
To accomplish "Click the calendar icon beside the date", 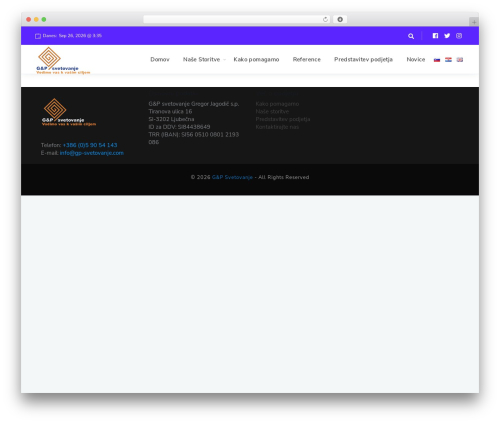I will [x=38, y=36].
